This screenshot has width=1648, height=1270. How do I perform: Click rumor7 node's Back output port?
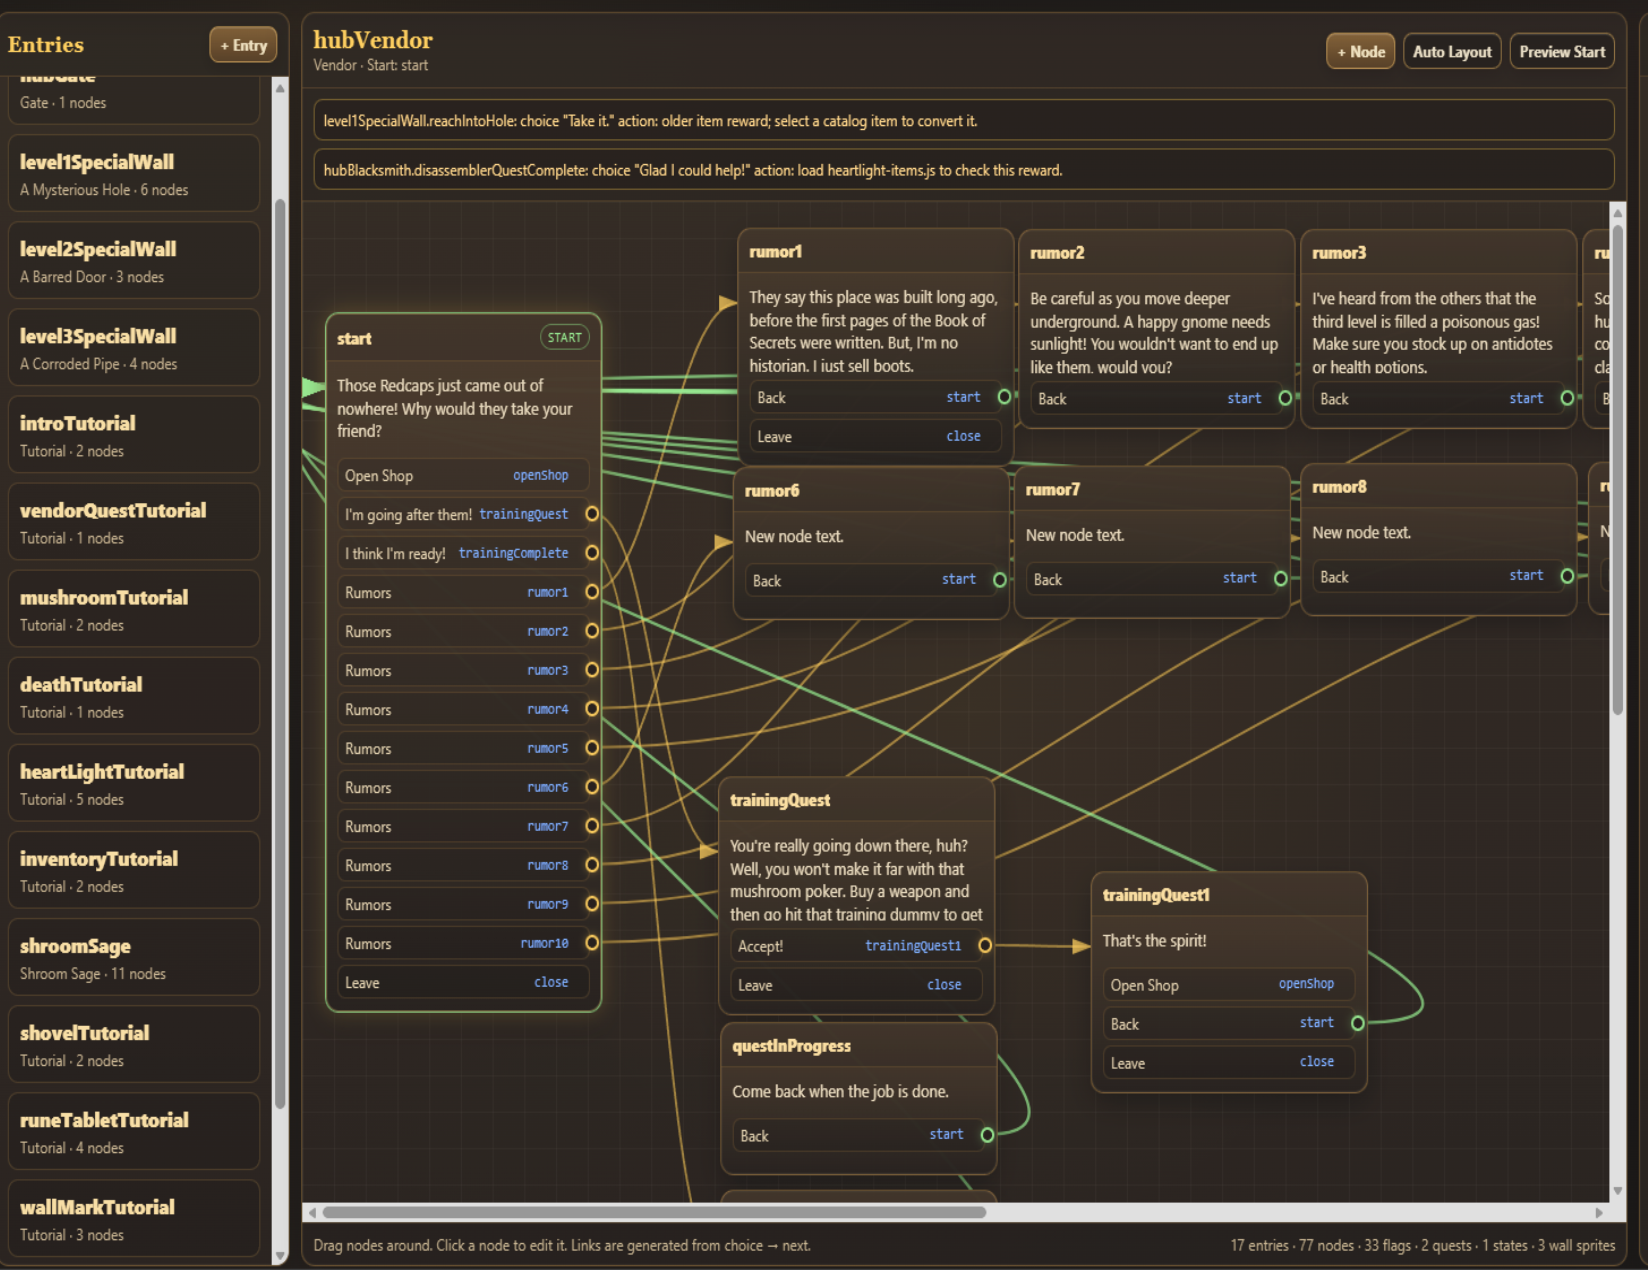click(x=1280, y=579)
